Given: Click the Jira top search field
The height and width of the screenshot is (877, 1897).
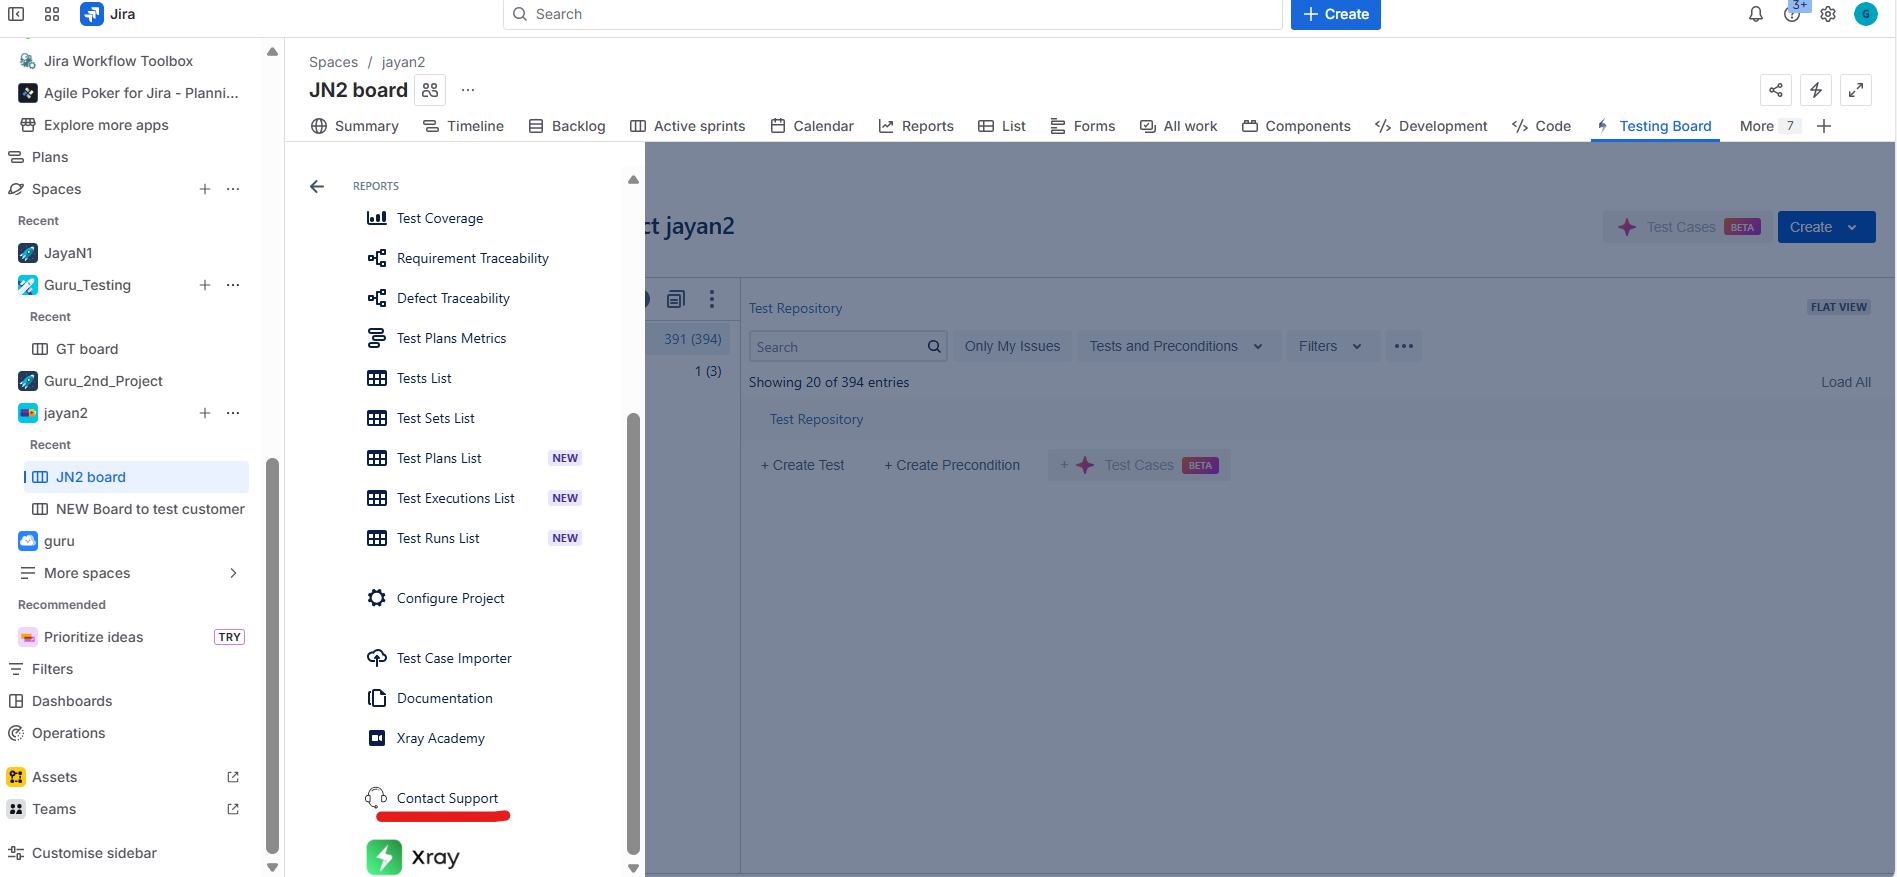Looking at the screenshot, I should [x=892, y=14].
